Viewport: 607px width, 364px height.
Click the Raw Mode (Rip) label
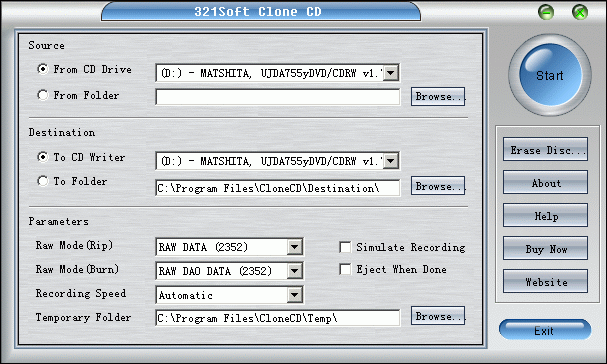click(x=74, y=245)
